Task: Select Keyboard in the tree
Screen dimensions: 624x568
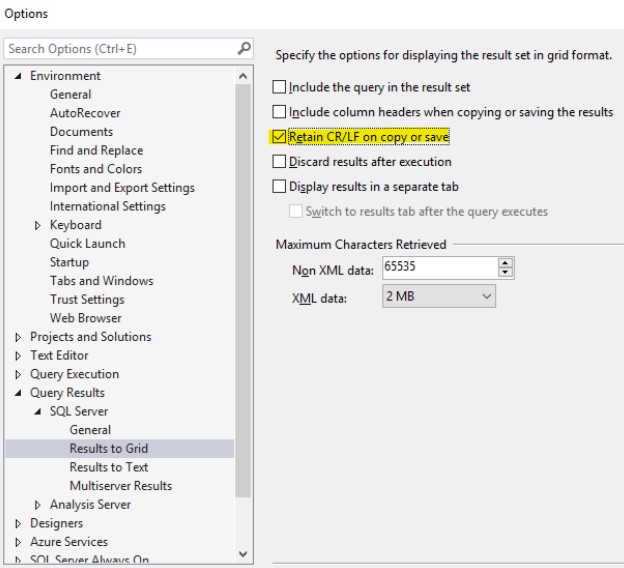Action: (x=76, y=225)
